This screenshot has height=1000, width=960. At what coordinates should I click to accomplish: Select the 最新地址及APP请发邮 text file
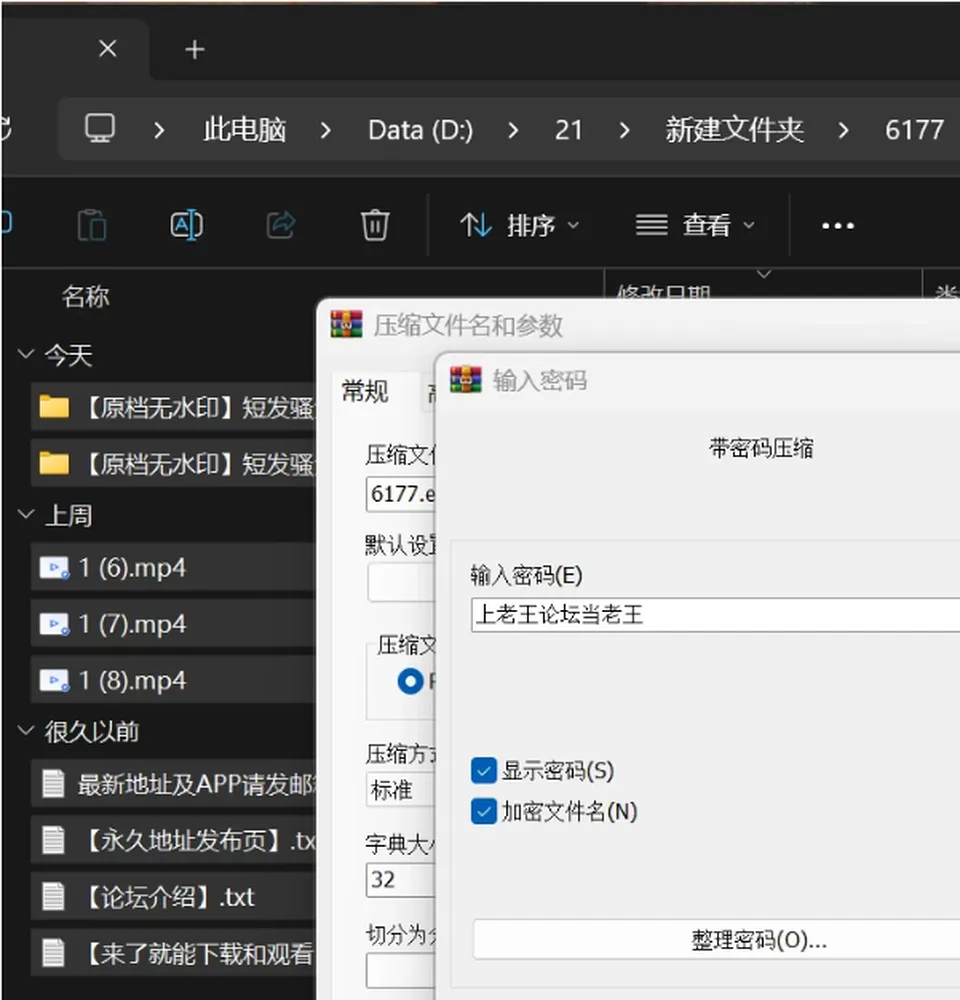click(174, 784)
